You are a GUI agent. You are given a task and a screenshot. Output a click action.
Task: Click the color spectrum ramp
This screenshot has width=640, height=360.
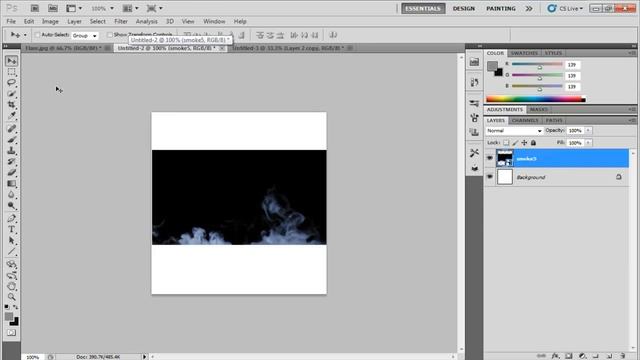[536, 99]
